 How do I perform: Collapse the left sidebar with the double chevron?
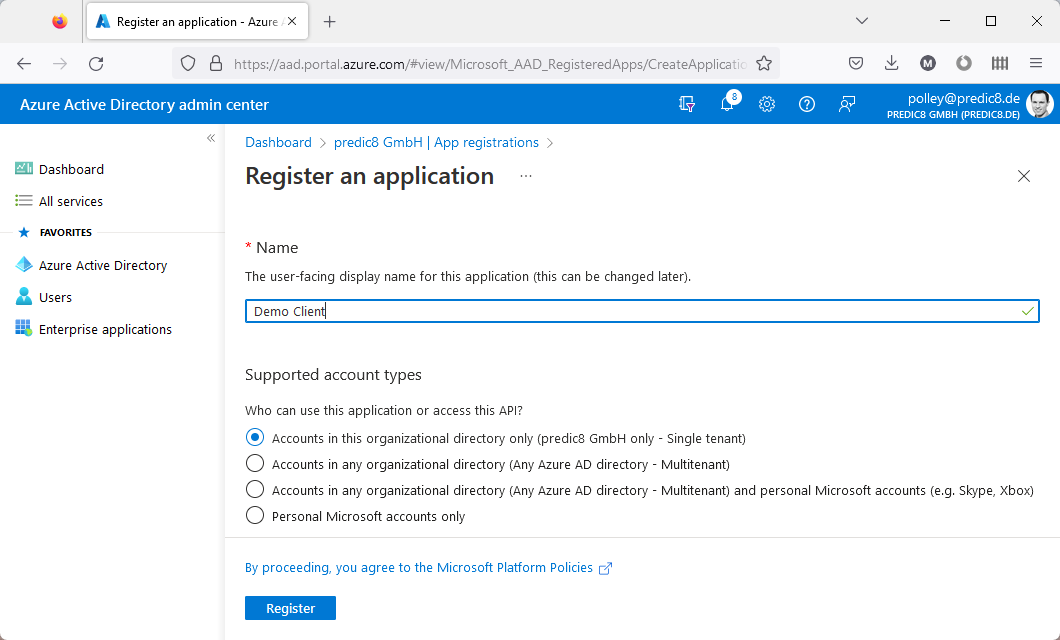(x=211, y=139)
